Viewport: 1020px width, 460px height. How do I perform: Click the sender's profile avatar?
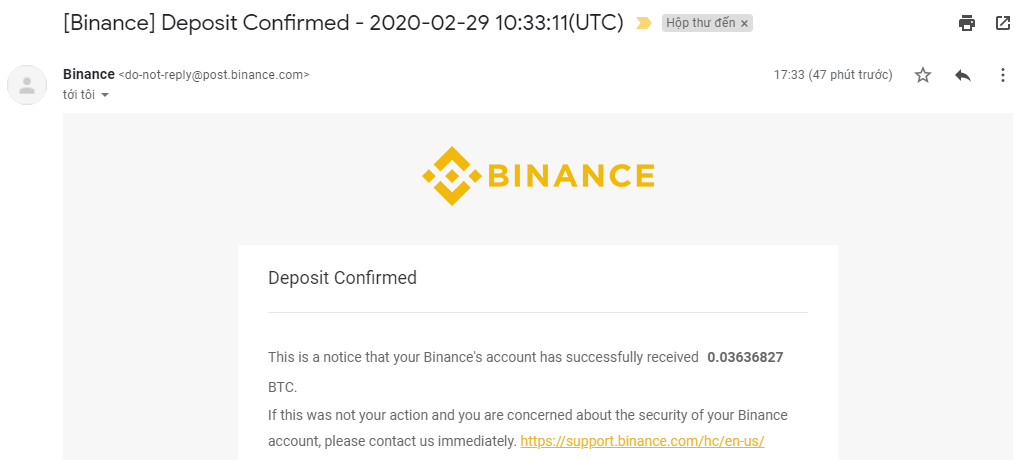pos(27,85)
